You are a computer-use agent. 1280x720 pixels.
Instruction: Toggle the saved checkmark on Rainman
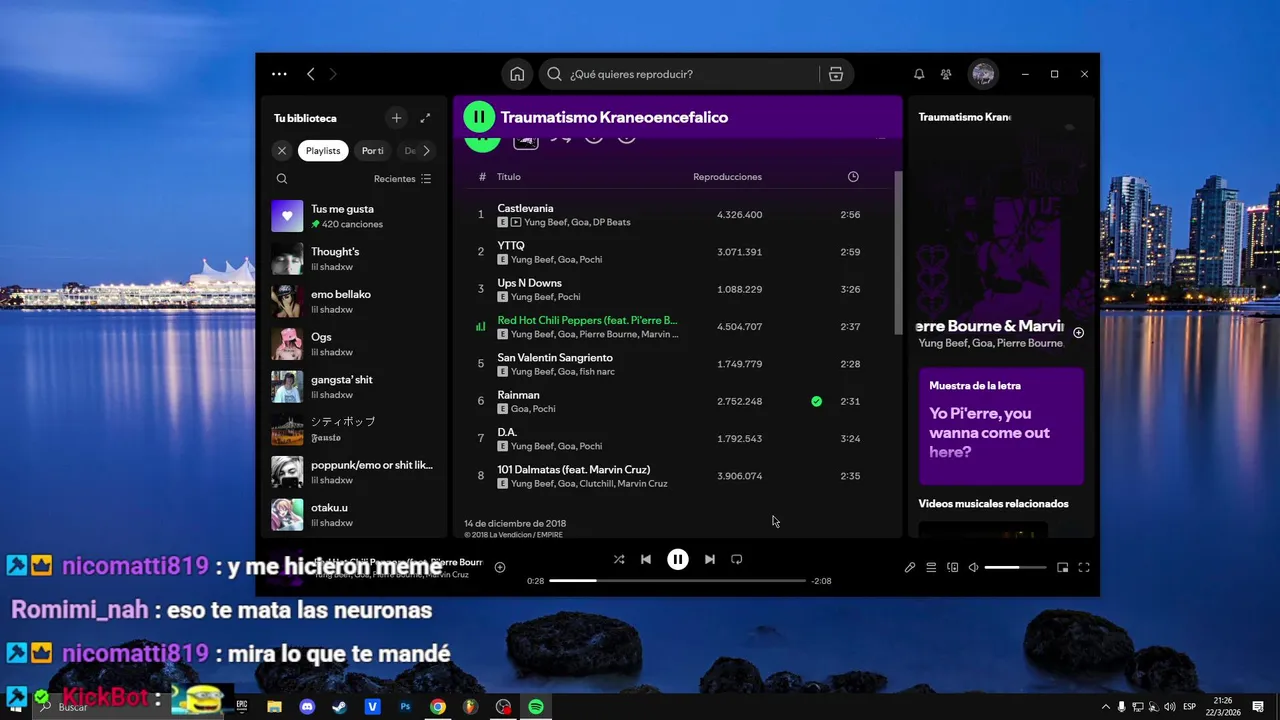[817, 401]
